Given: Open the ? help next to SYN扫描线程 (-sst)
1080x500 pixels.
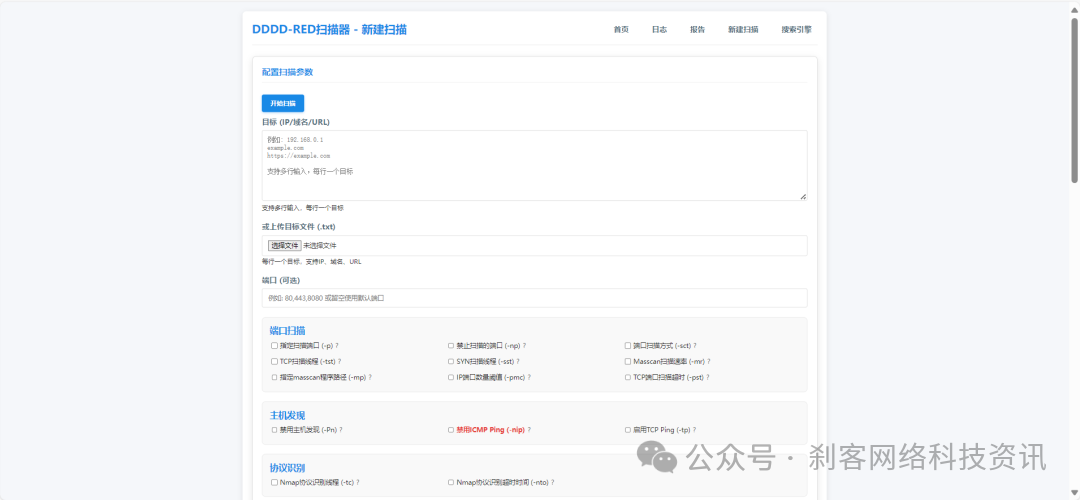Looking at the screenshot, I should (x=517, y=362).
